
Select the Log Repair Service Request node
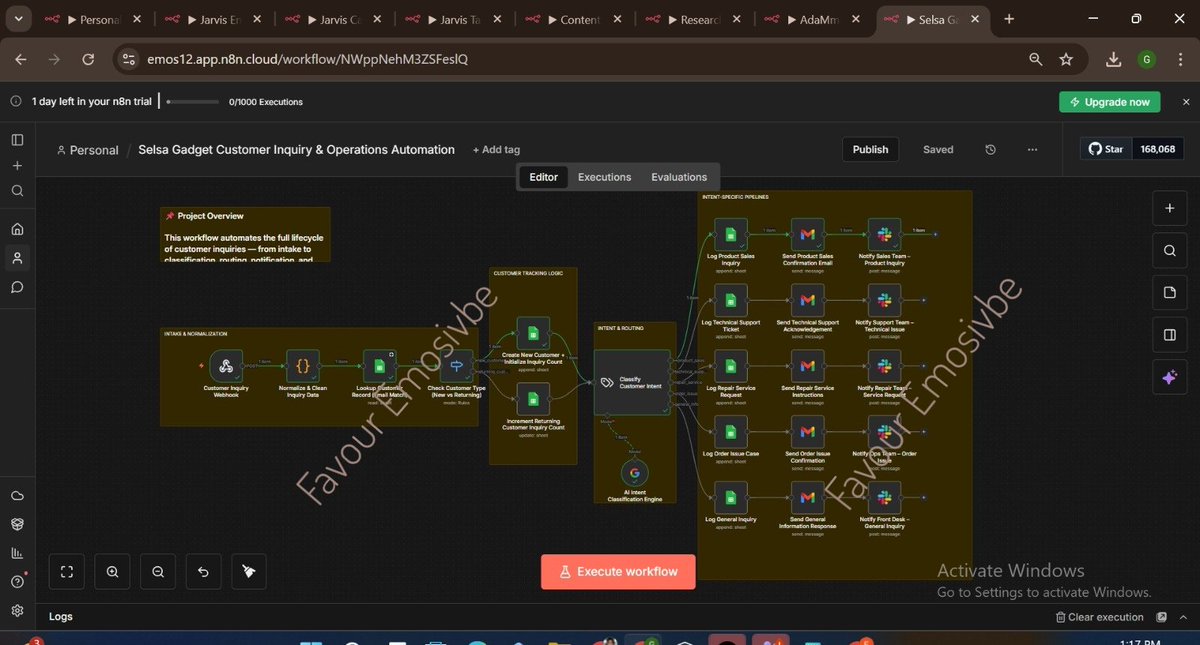730,366
